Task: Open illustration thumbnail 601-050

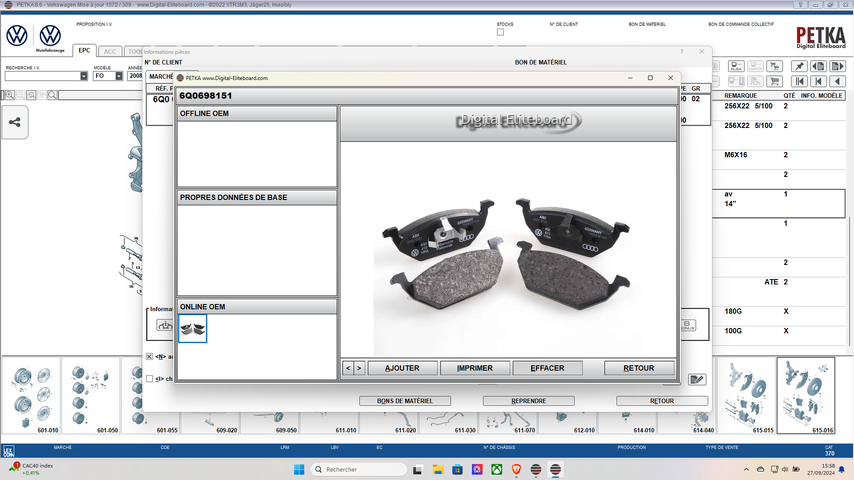Action: tap(91, 396)
